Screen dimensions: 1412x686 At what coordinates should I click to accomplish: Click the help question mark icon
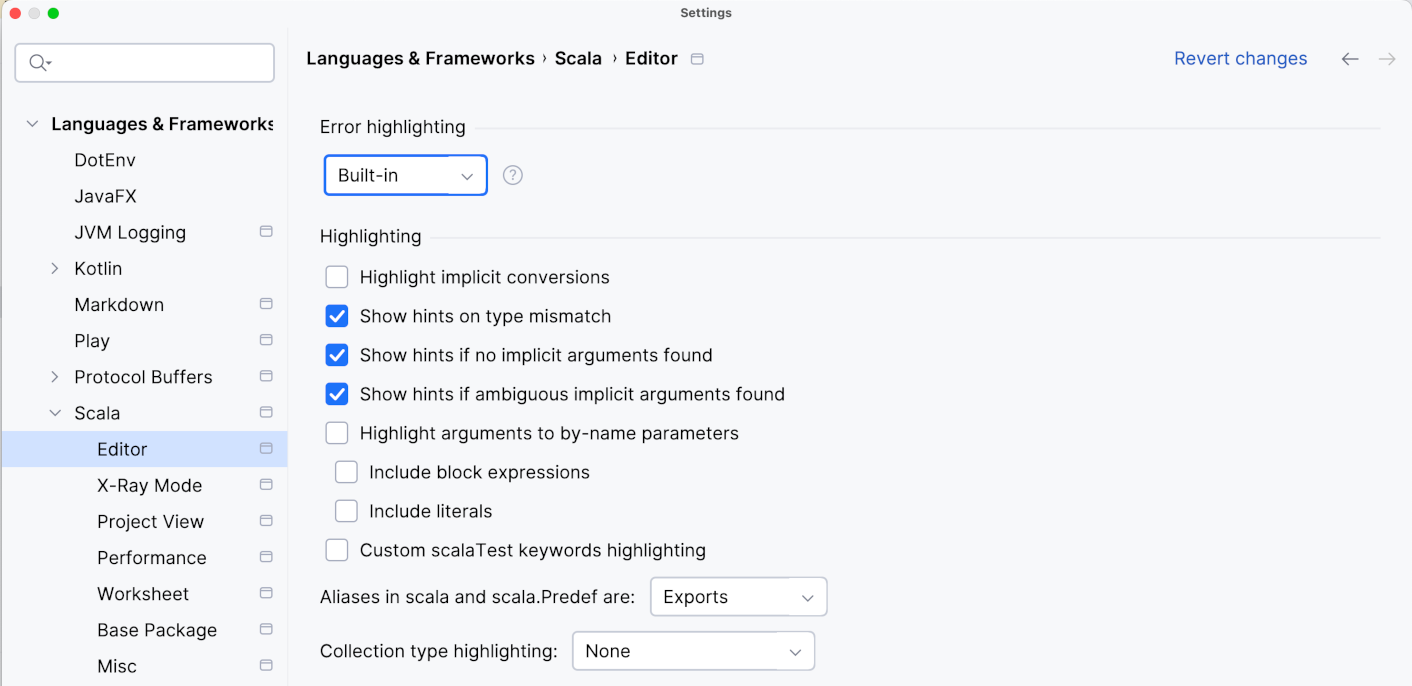513,175
